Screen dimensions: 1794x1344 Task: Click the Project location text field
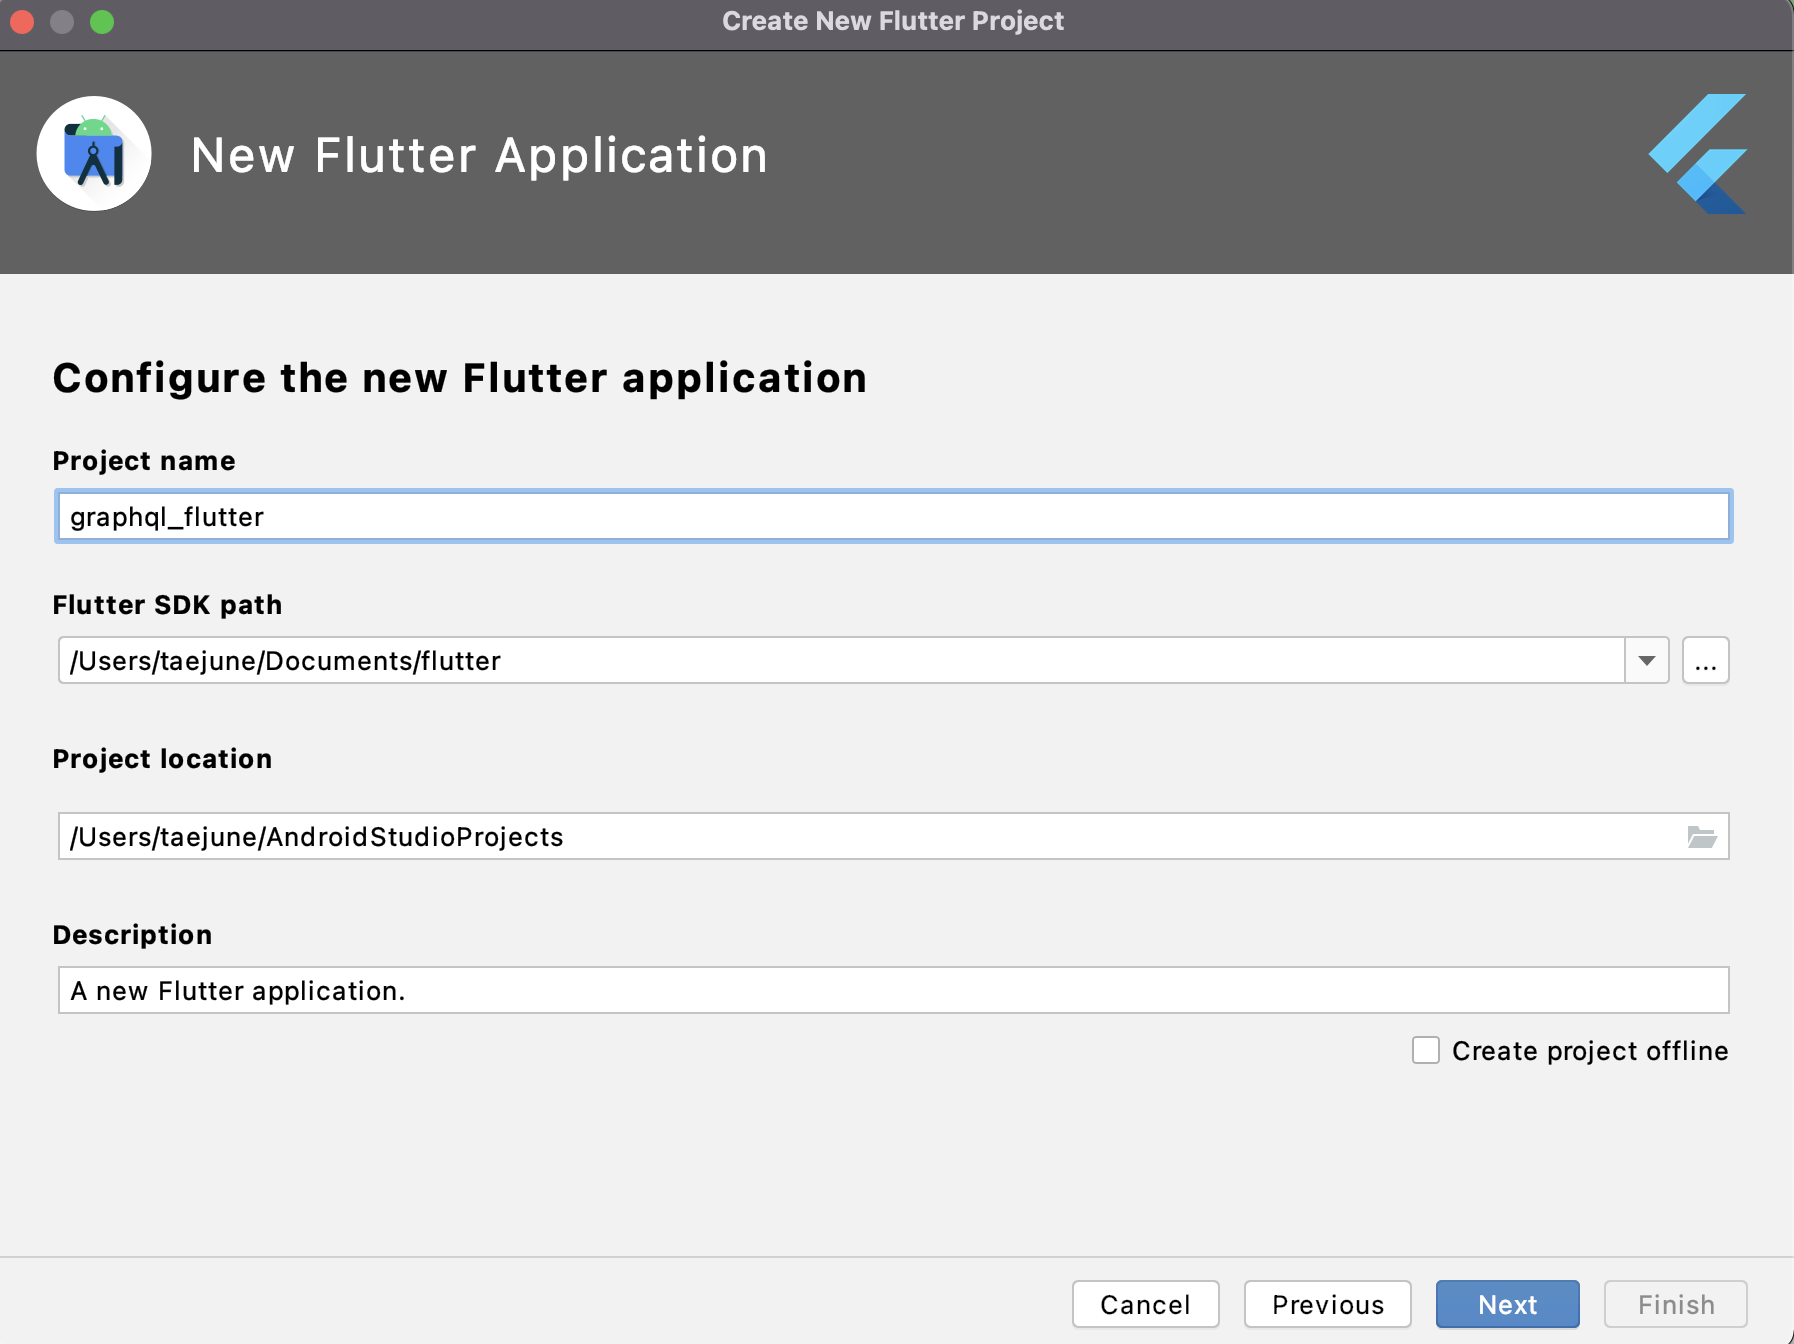[894, 836]
